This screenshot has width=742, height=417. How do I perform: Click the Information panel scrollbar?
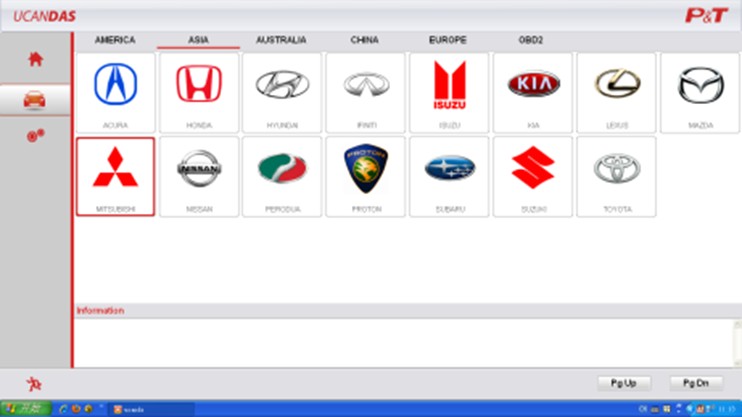[x=738, y=343]
